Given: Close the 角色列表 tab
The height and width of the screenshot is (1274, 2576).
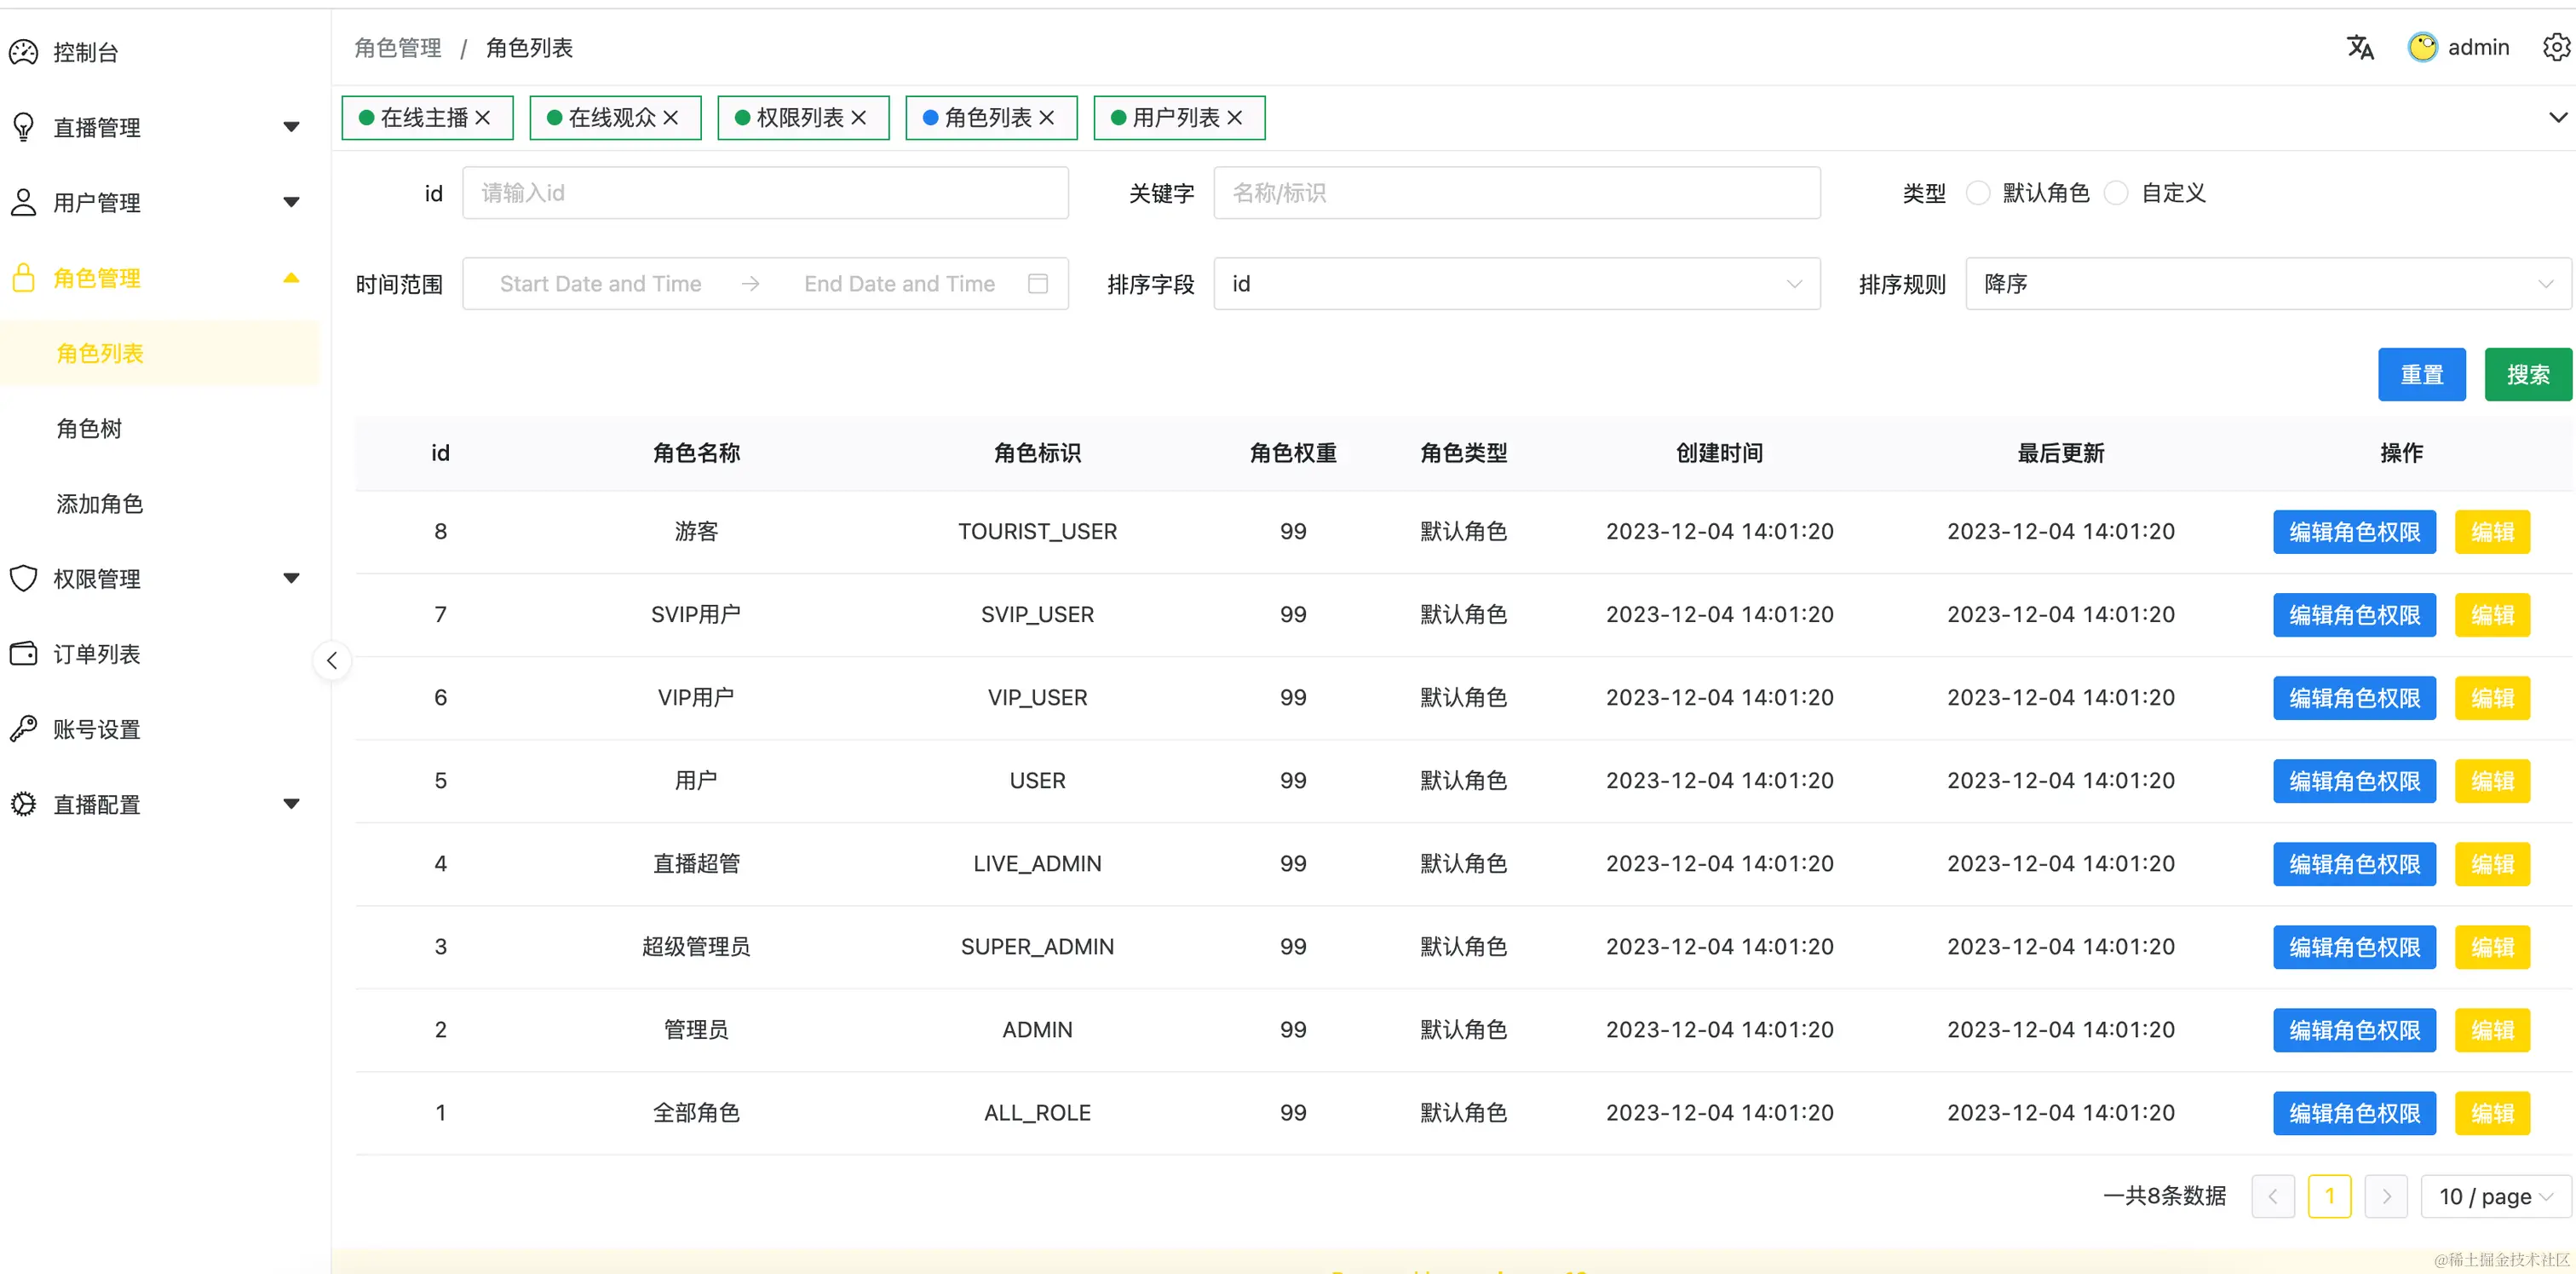Looking at the screenshot, I should 1047,118.
